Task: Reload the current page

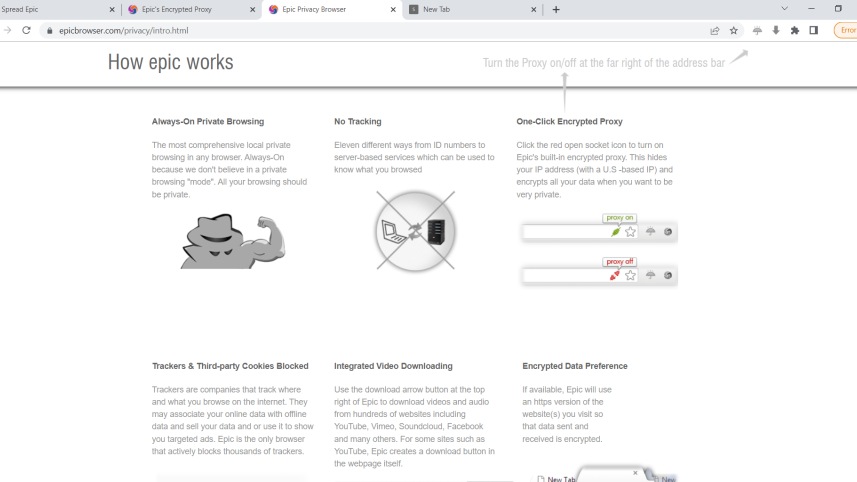Action: 26,31
